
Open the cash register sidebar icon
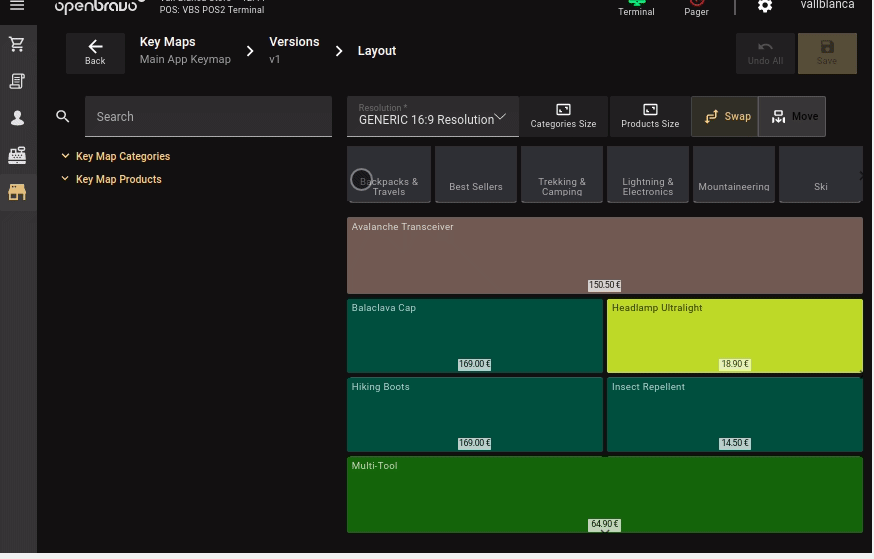click(17, 155)
